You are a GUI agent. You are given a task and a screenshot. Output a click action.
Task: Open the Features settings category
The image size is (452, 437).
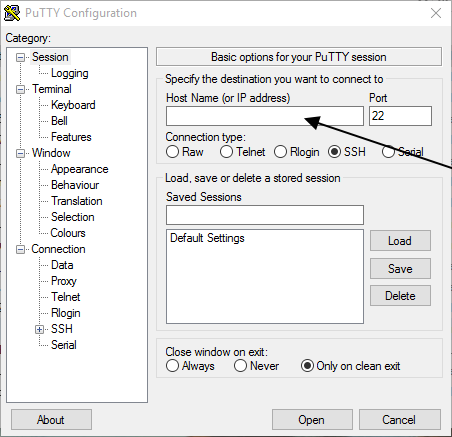point(71,137)
